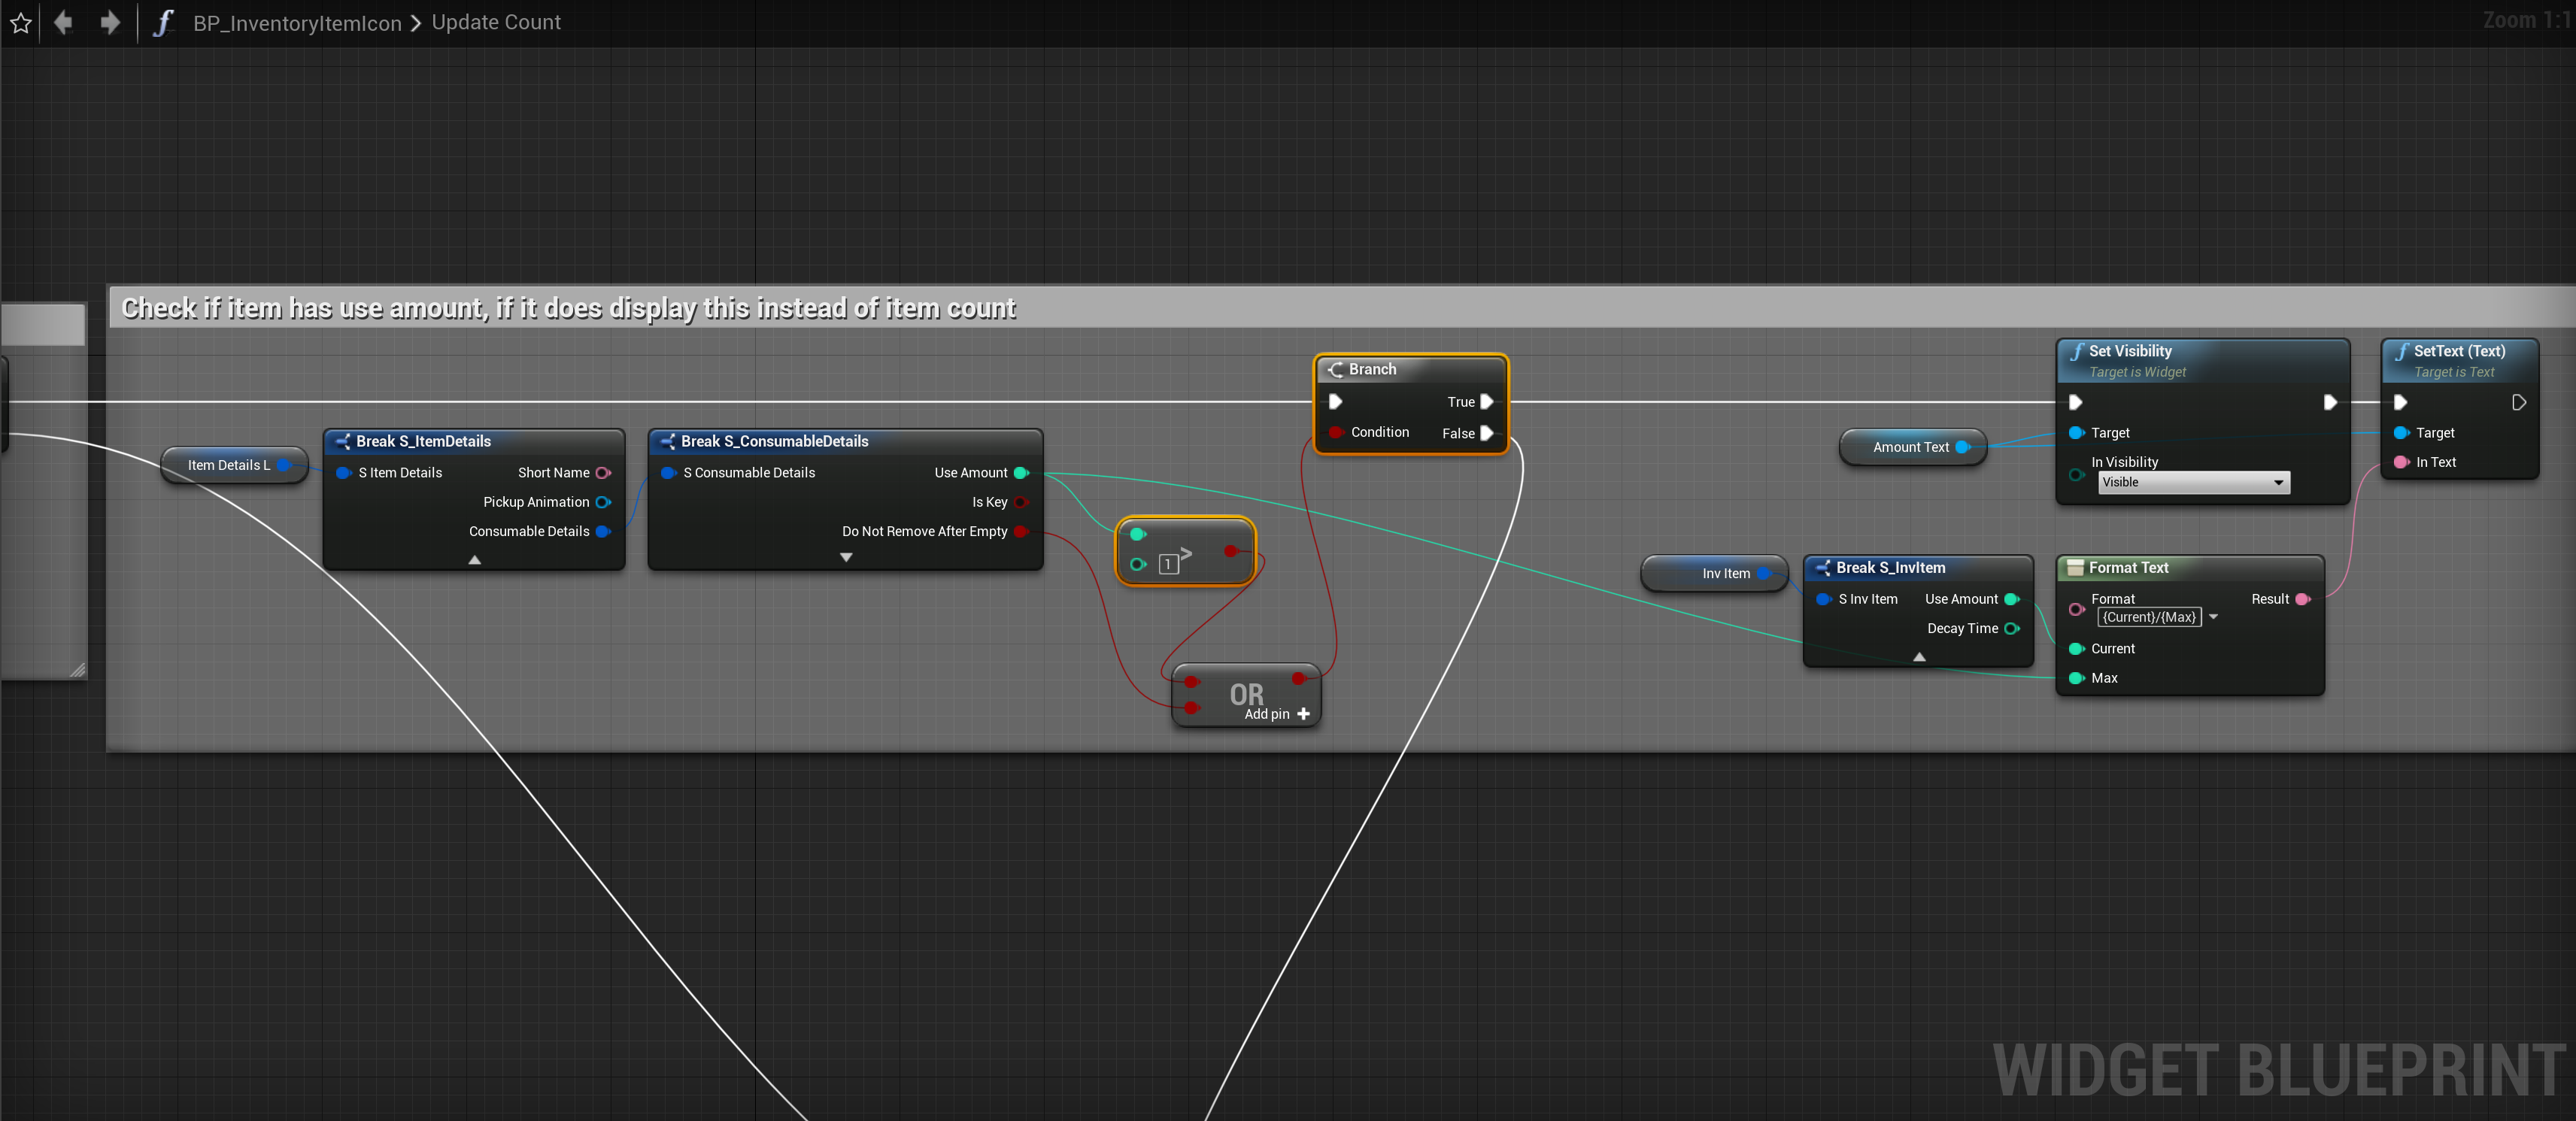Navigate forward with right arrow
2576x1121 pixels.
coord(109,22)
